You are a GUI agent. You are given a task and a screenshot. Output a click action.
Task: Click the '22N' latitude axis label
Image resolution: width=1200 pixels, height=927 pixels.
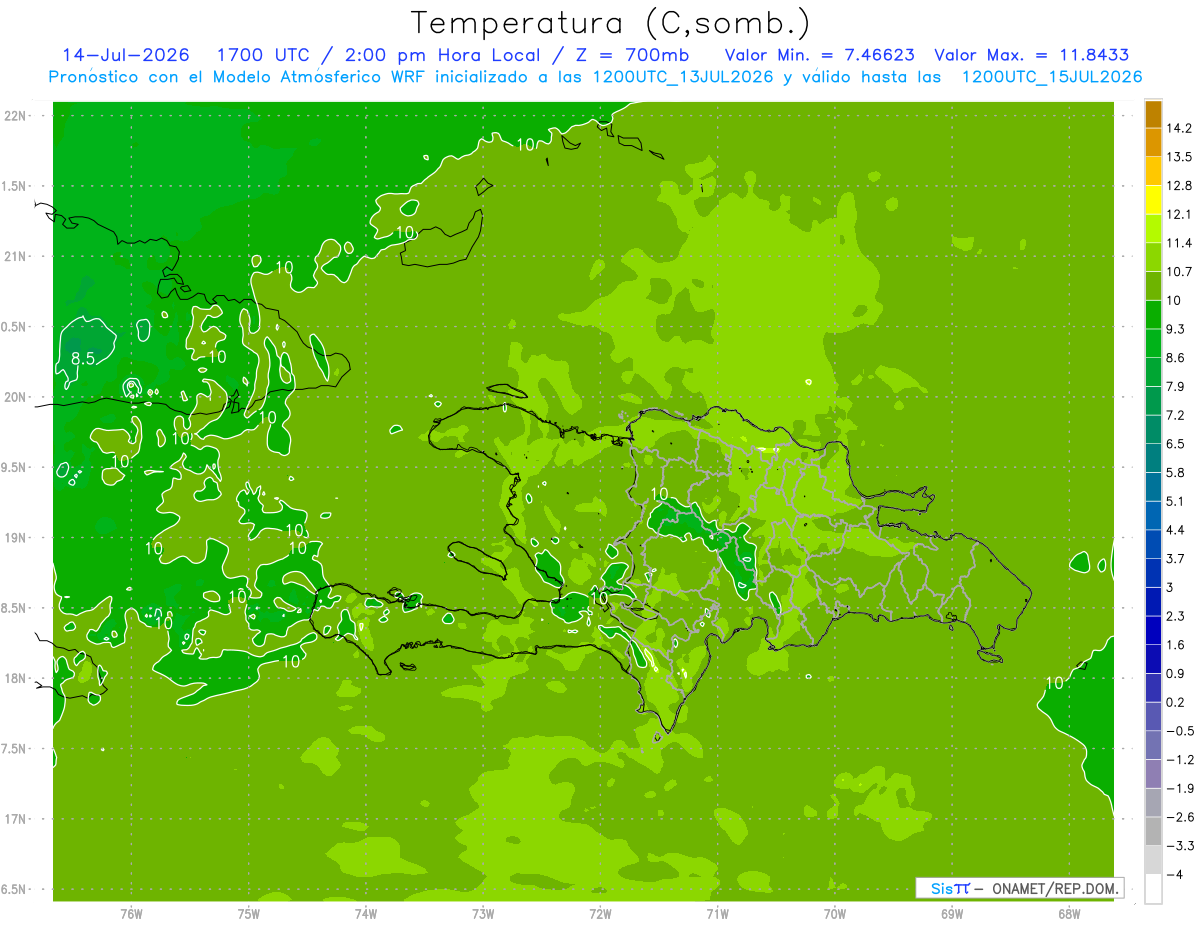(x=17, y=116)
